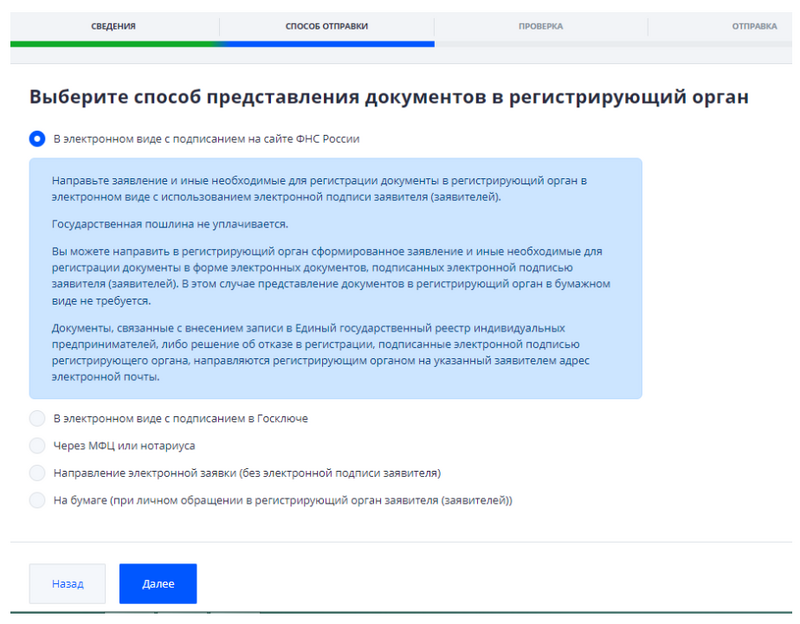
Task: Open the Проверка step tab
Action: (541, 26)
